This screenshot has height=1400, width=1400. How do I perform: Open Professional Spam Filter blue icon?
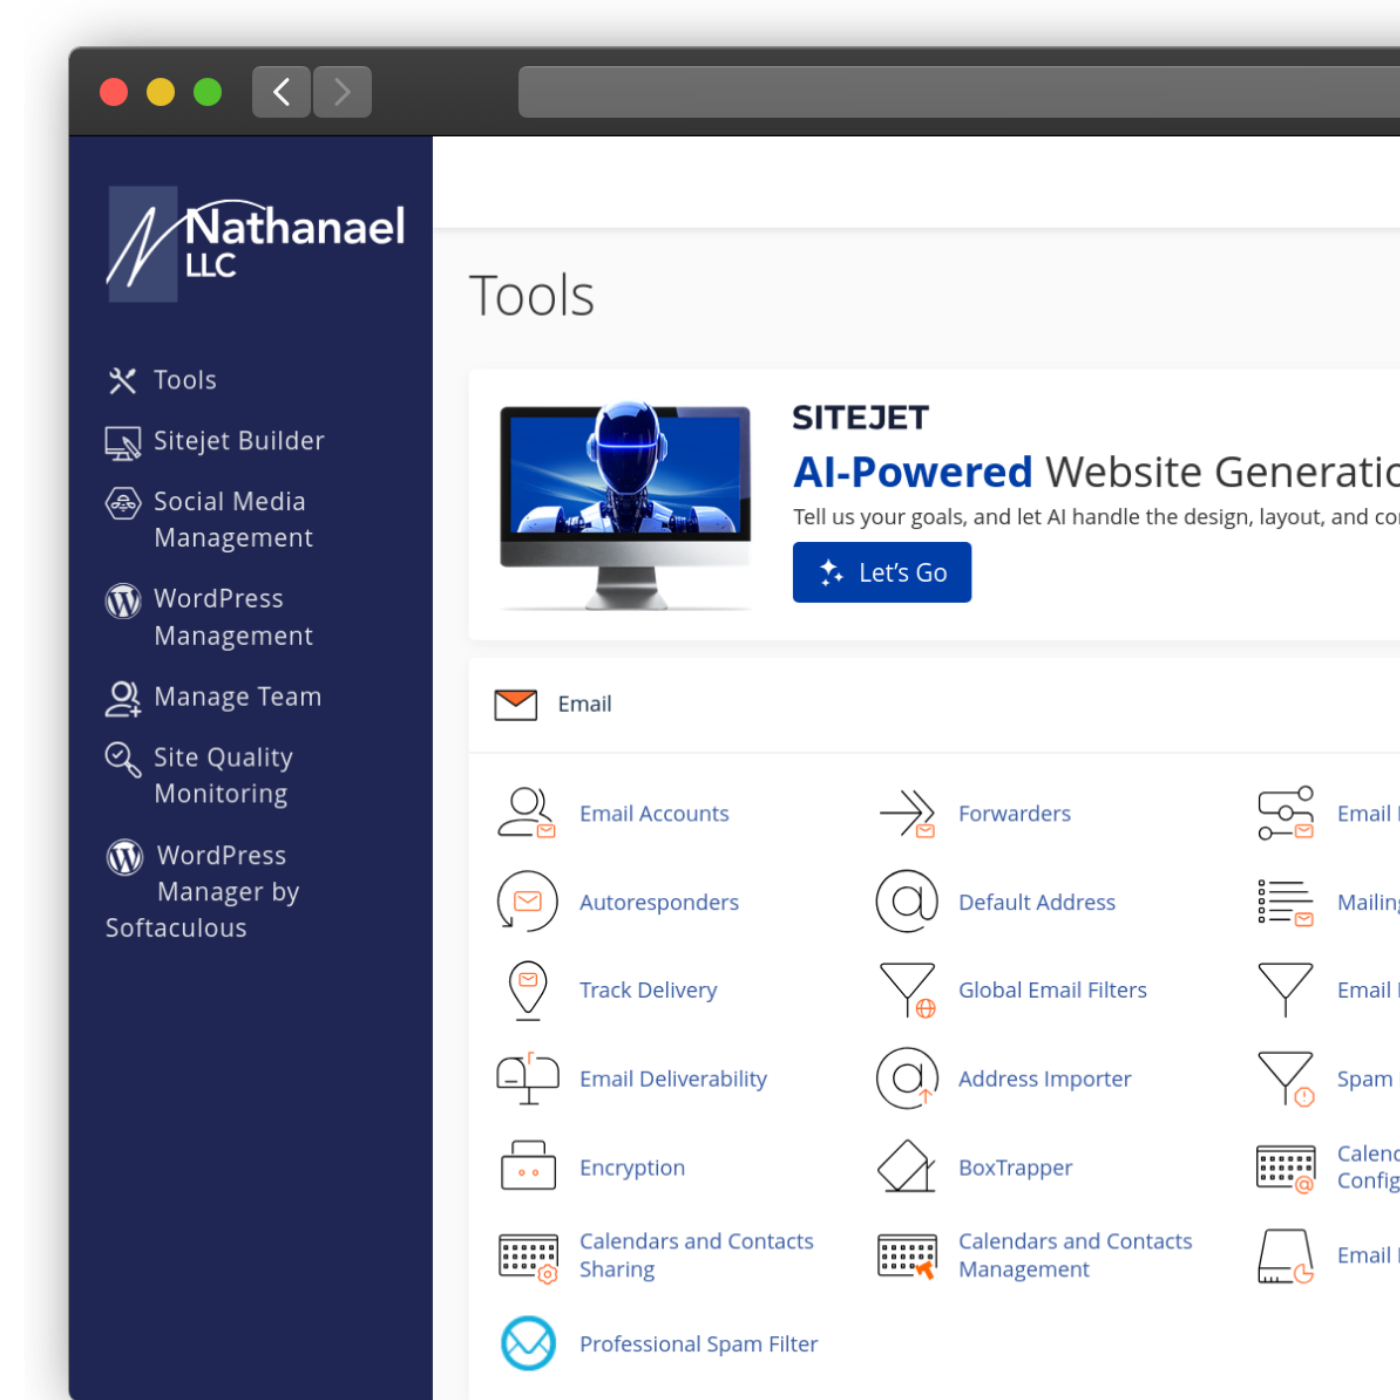coord(527,1343)
